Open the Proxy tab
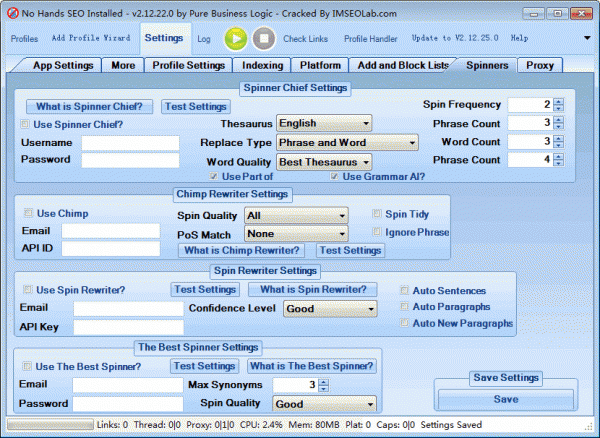The width and height of the screenshot is (600, 438). click(x=540, y=65)
